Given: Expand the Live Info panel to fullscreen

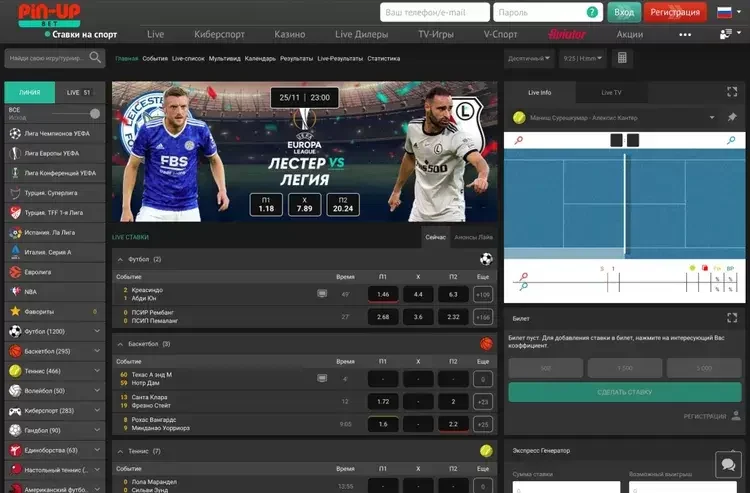Looking at the screenshot, I should click(x=732, y=92).
